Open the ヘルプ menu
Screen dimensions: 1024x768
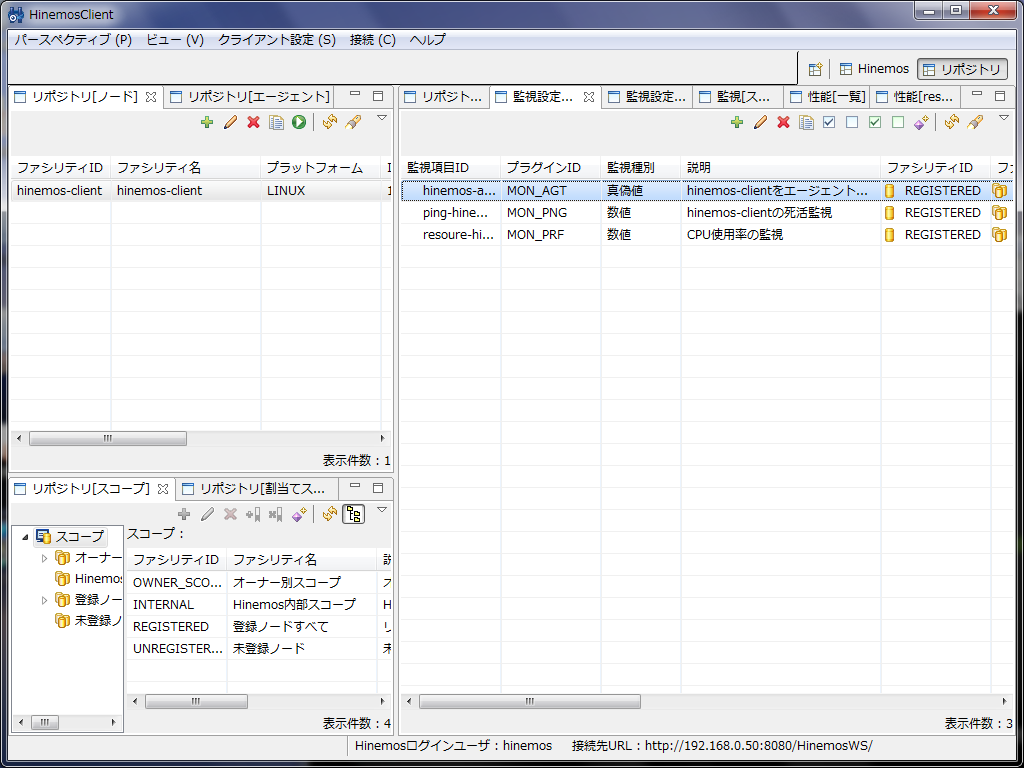pyautogui.click(x=428, y=40)
